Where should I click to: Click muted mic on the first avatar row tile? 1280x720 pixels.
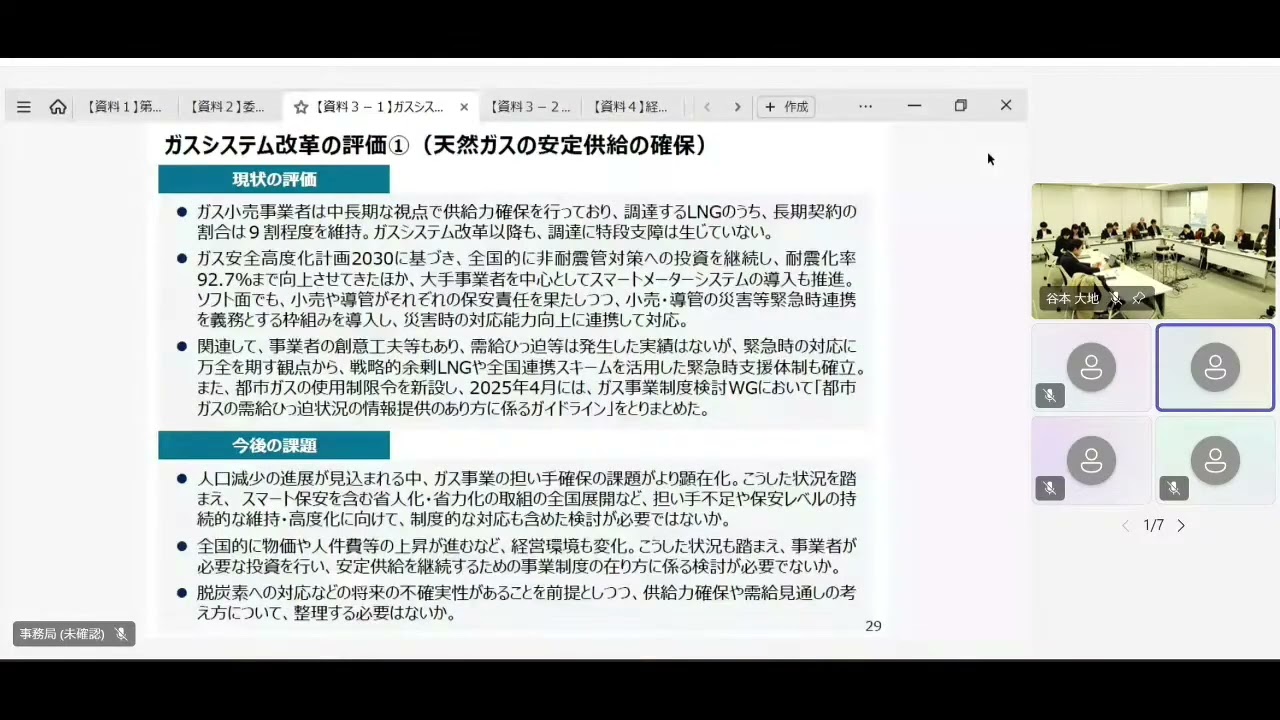click(1049, 396)
